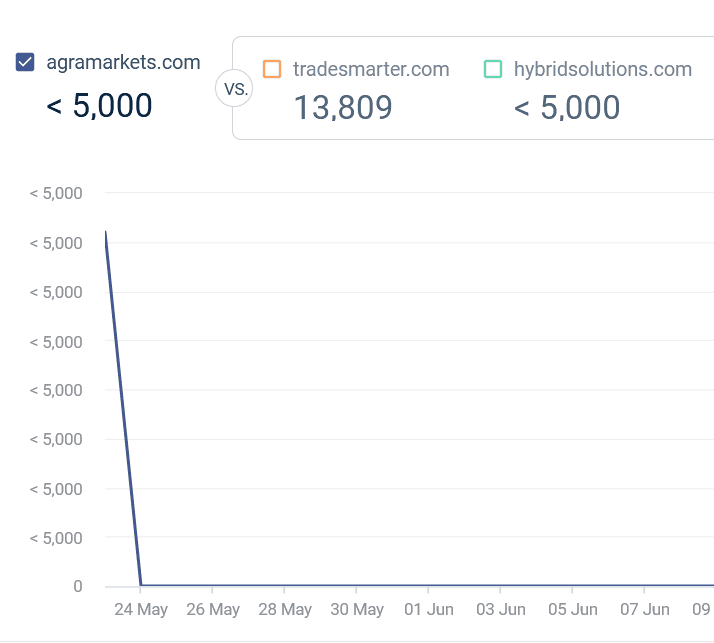Click the 13,809 traffic value
Viewport: 714px width, 643px height.
[343, 108]
